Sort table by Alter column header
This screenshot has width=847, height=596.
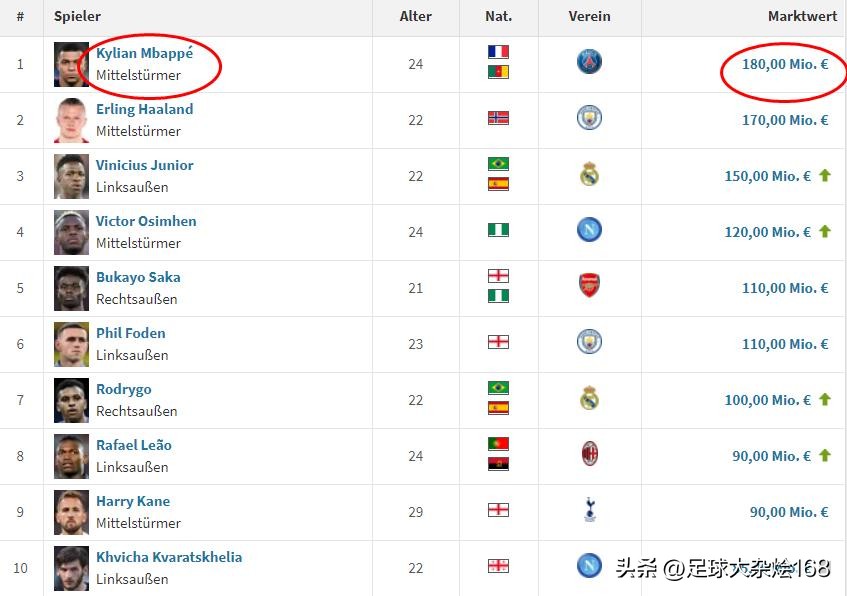point(415,17)
